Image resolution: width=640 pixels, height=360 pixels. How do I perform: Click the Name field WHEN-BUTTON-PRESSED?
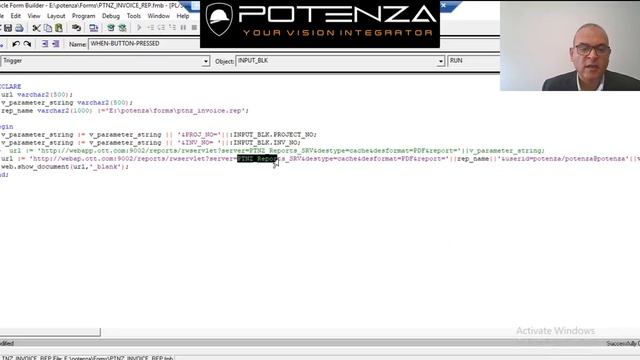tap(144, 44)
